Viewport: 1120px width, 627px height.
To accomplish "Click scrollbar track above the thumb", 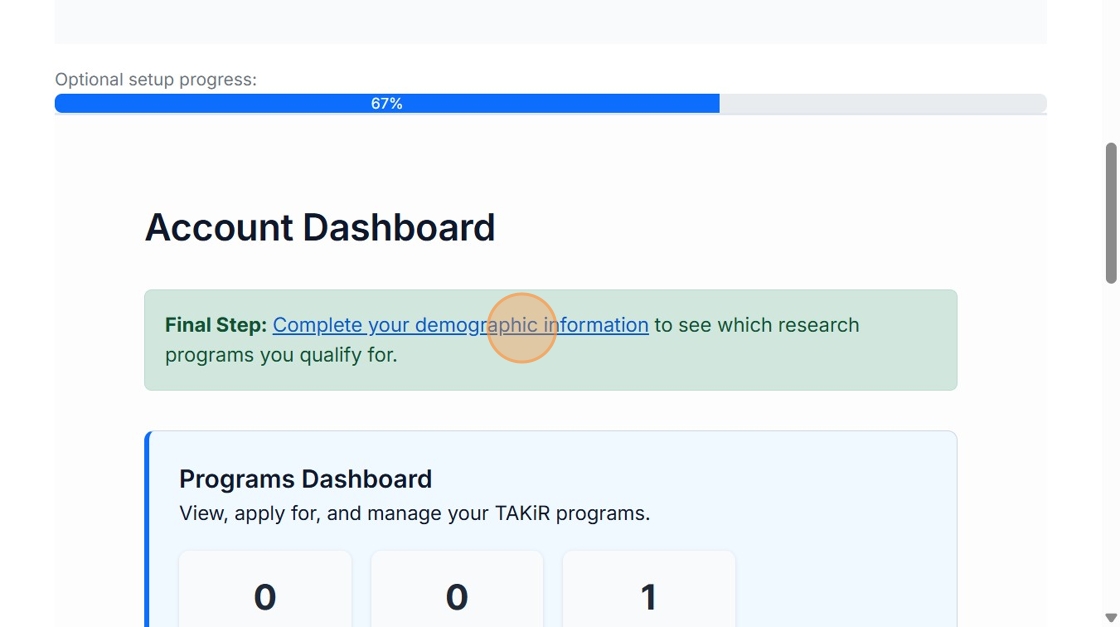I will pos(1110,70).
